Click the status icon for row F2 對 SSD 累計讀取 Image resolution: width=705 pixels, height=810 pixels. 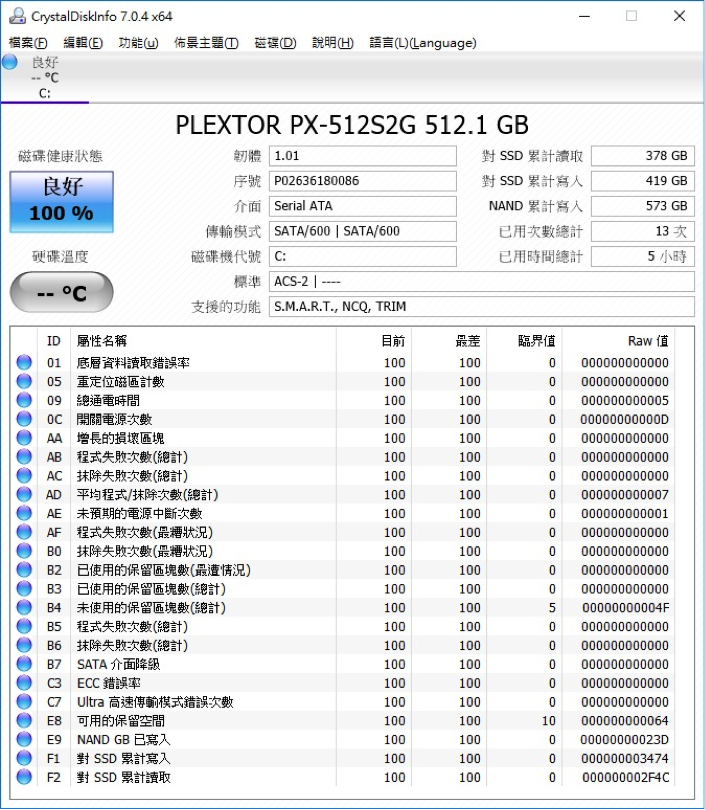point(24,777)
